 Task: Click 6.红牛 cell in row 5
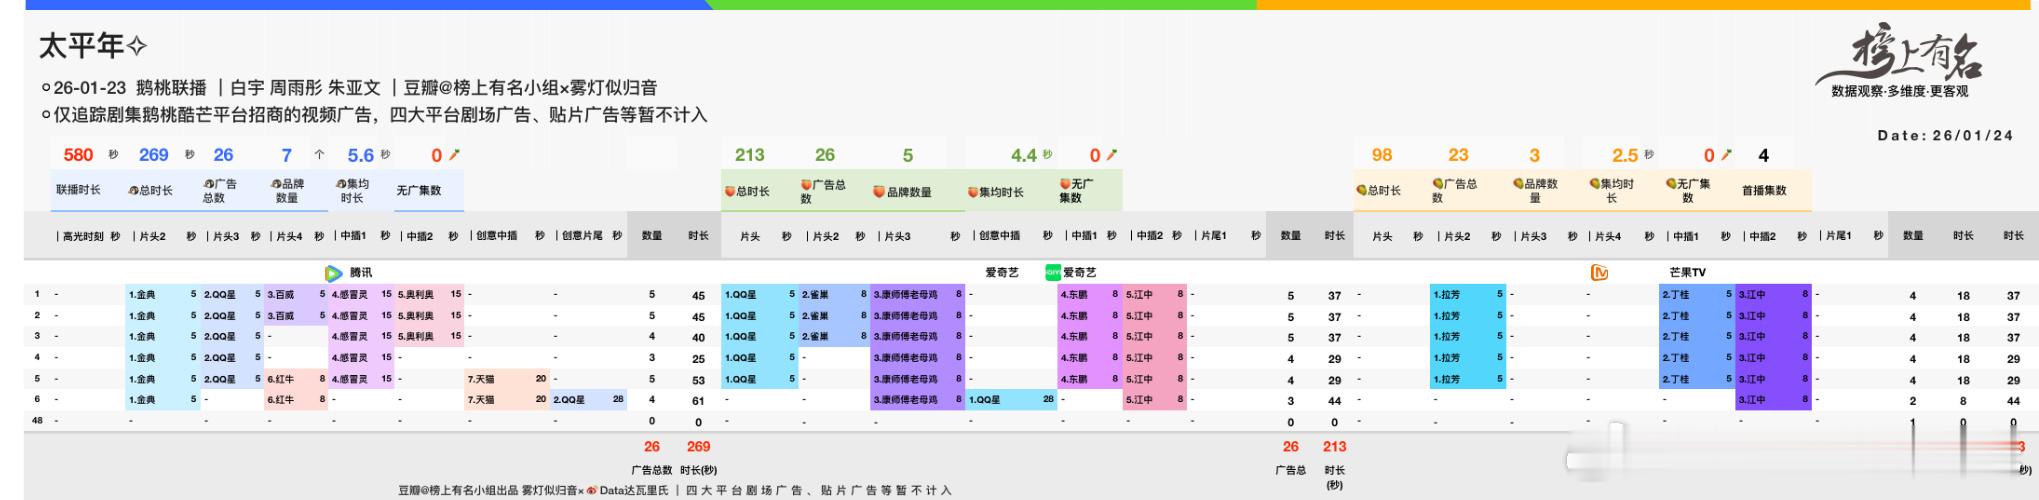(296, 379)
